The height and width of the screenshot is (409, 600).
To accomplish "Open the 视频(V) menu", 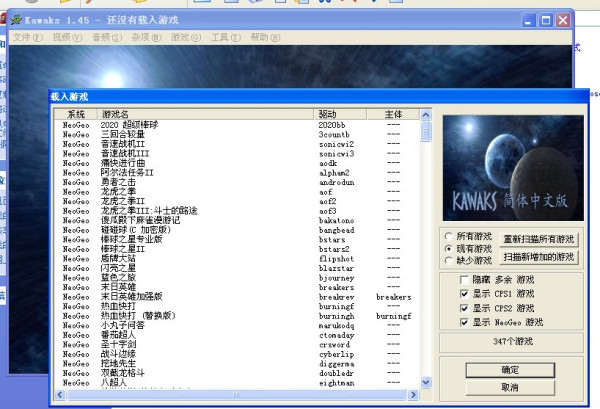I will (x=67, y=37).
